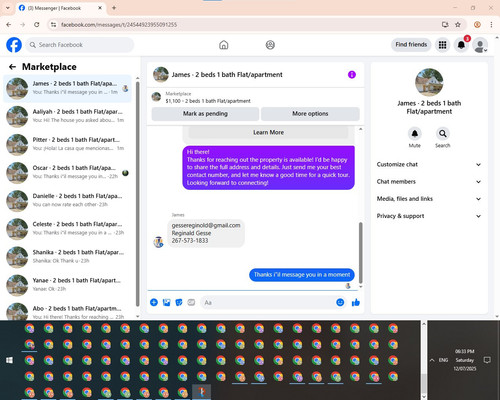This screenshot has width=500, height=400.
Task: Click 'Thanks i'll message you in a moment' bubble
Action: tap(302, 275)
